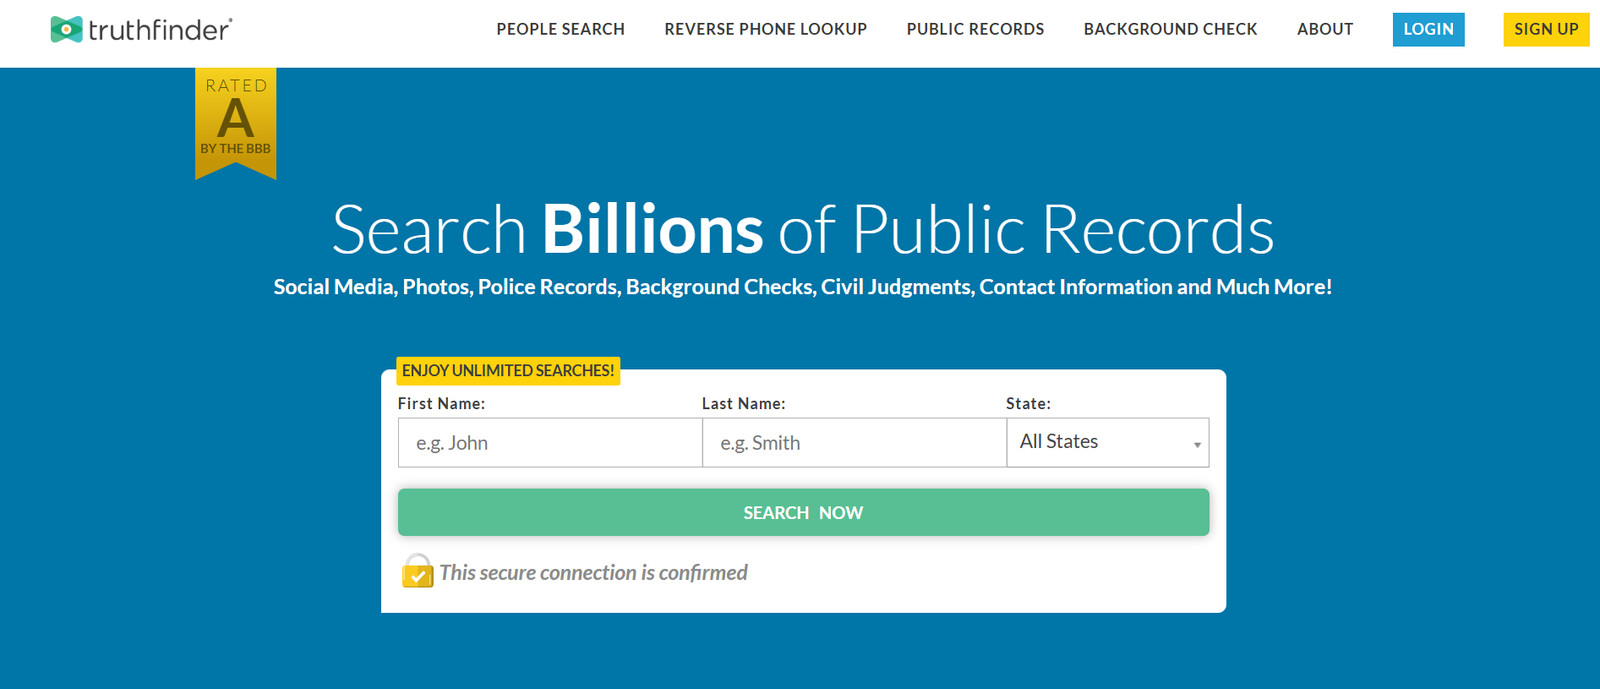Open the Reverse Phone Lookup page
The width and height of the screenshot is (1600, 689).
click(766, 29)
